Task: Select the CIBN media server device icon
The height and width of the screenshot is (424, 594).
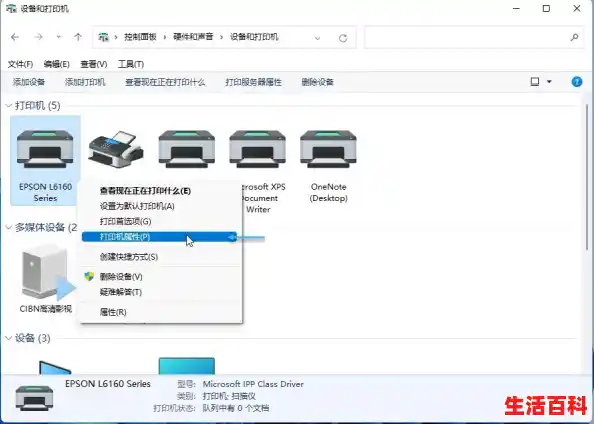Action: point(47,273)
